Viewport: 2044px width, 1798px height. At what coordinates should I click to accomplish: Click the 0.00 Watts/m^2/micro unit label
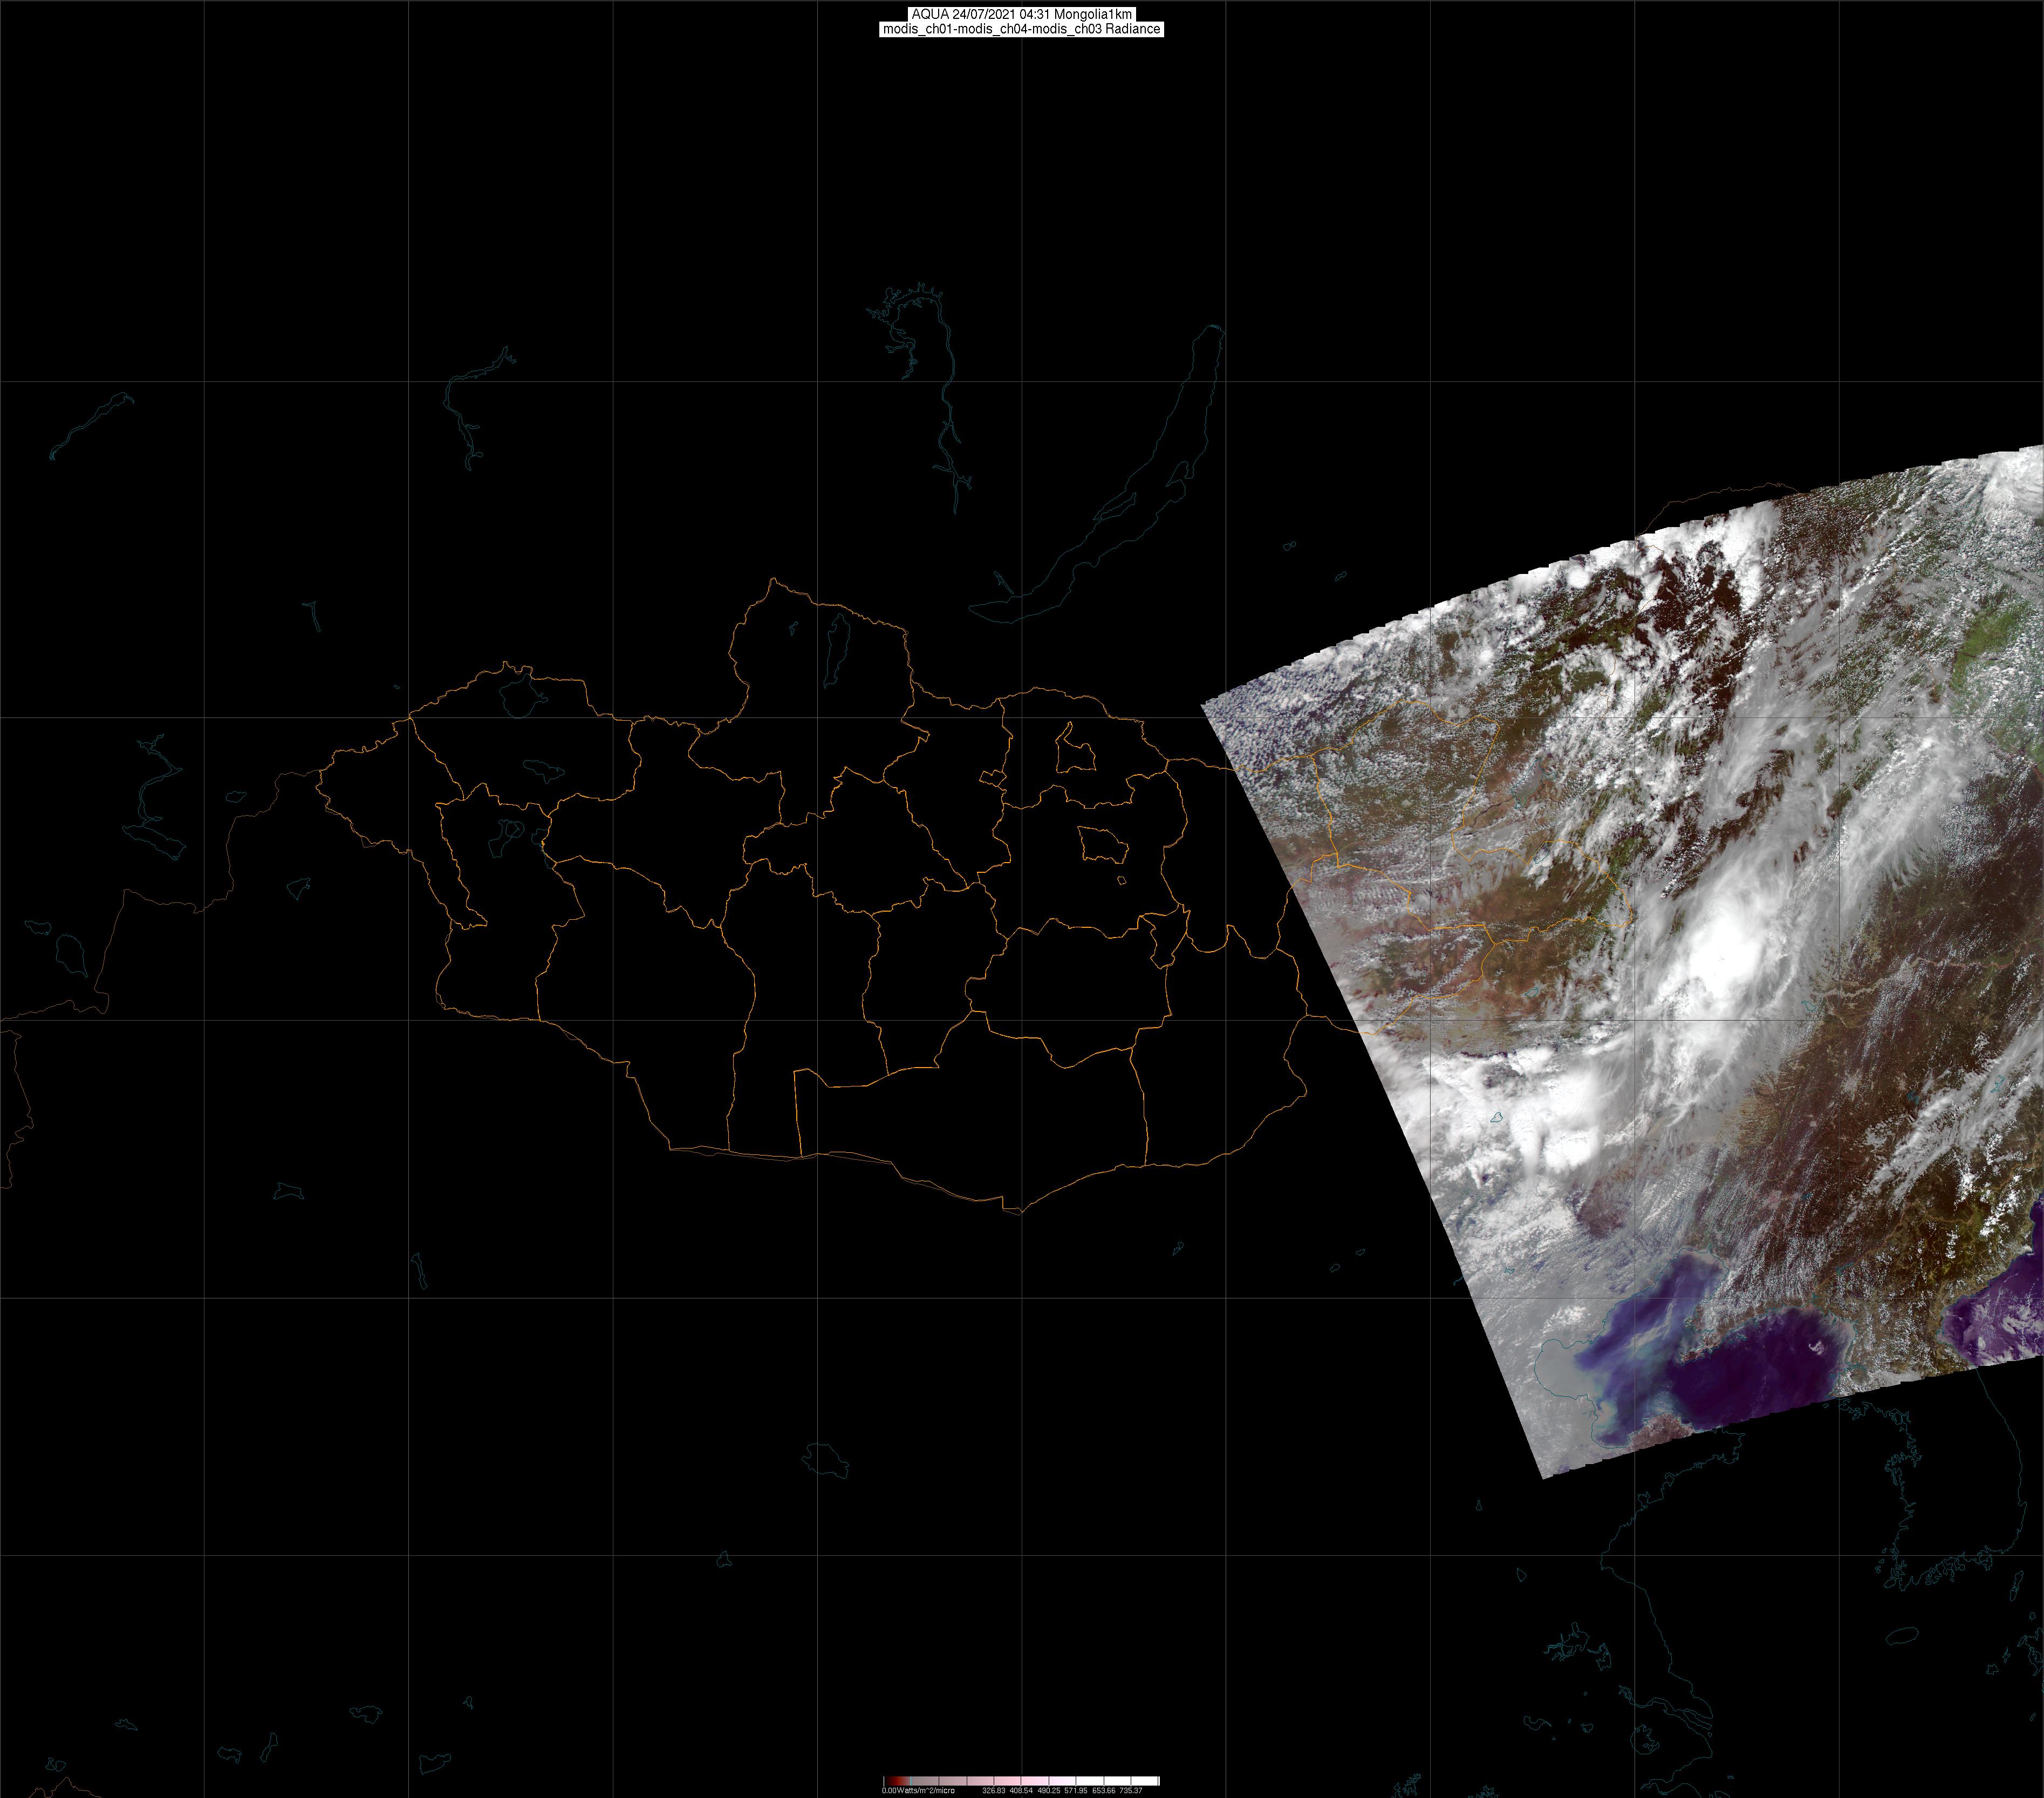[919, 1791]
